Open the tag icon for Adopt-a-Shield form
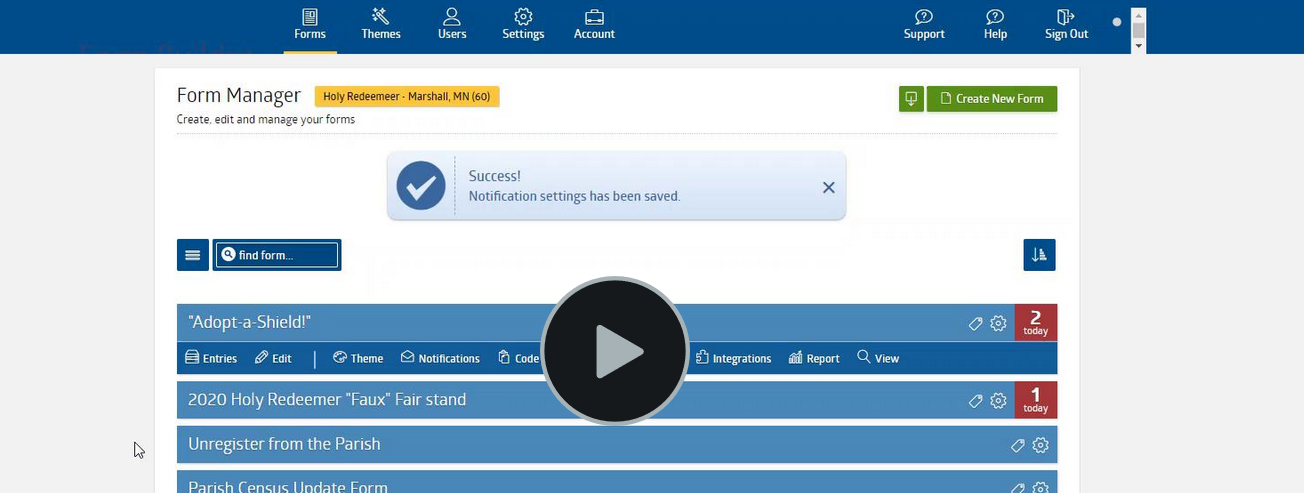Viewport: 1304px width, 493px height. [x=976, y=323]
